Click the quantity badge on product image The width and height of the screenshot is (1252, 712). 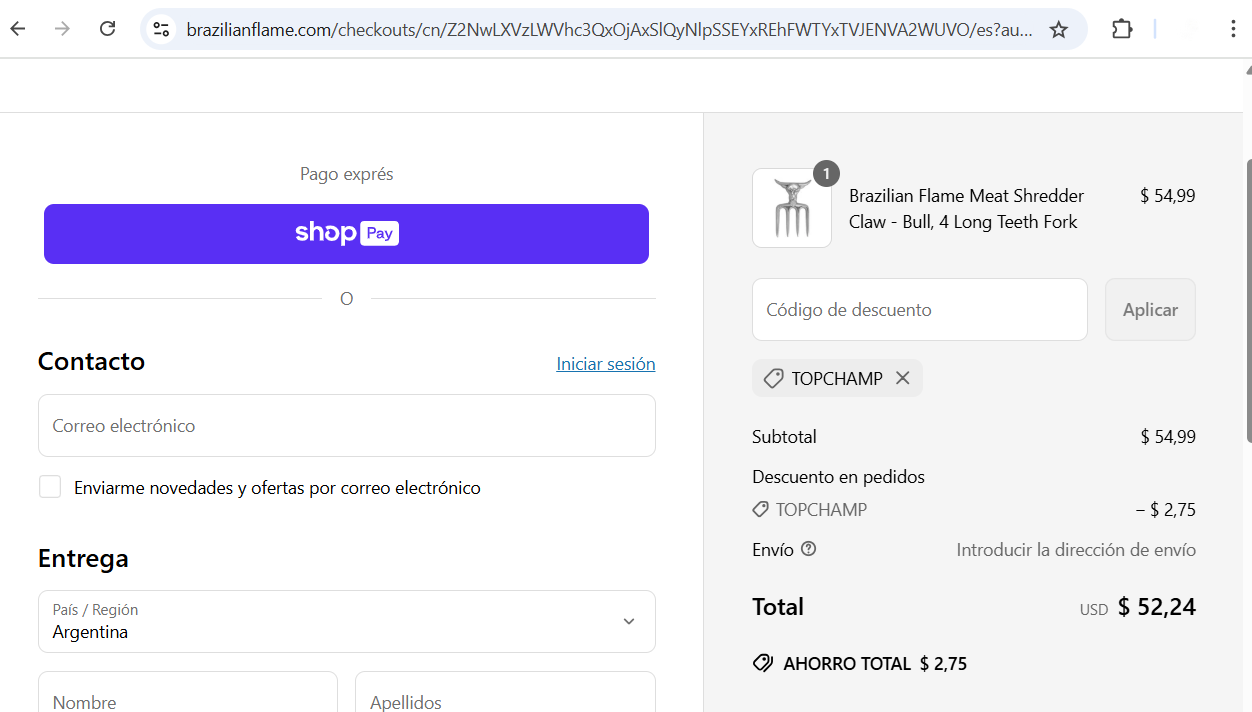pos(826,174)
